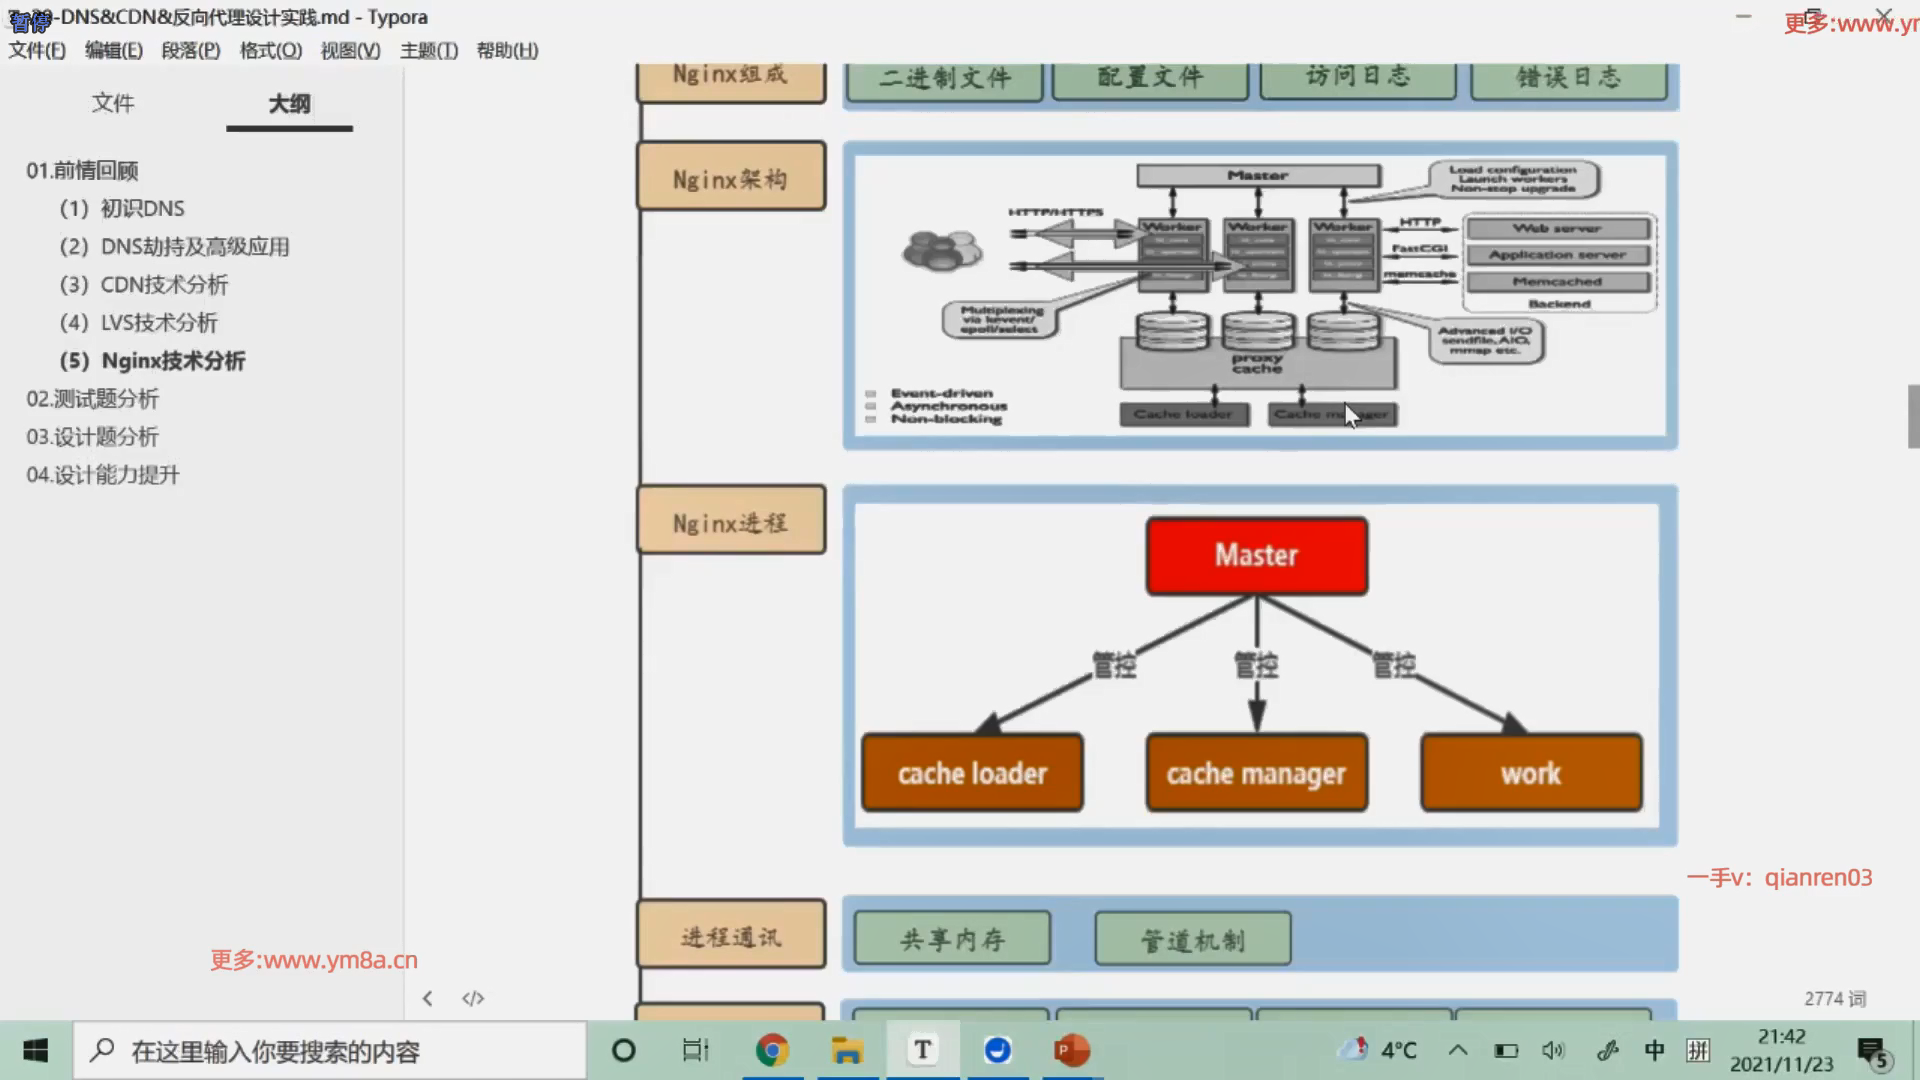This screenshot has height=1080, width=1920.
Task: Click the Typora taskbar icon
Action: pyautogui.click(x=922, y=1050)
